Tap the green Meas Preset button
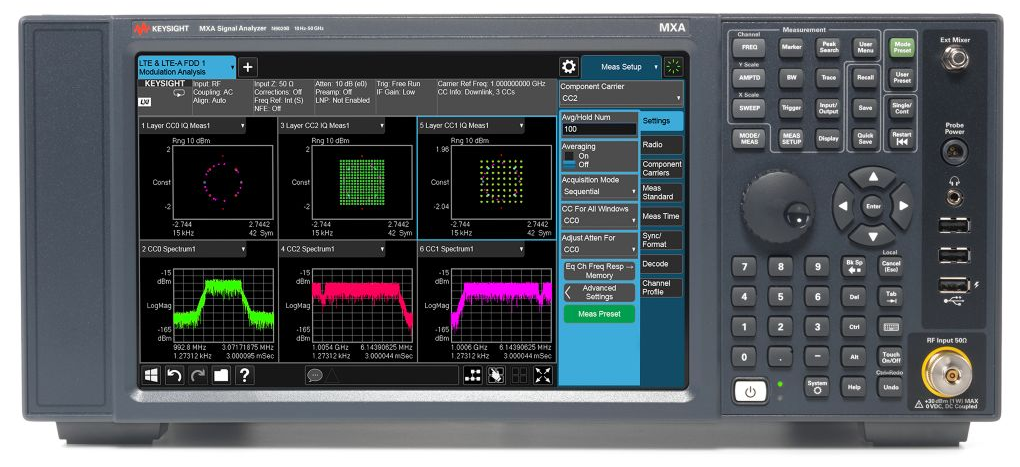This screenshot has height=467, width=1020. 599,314
